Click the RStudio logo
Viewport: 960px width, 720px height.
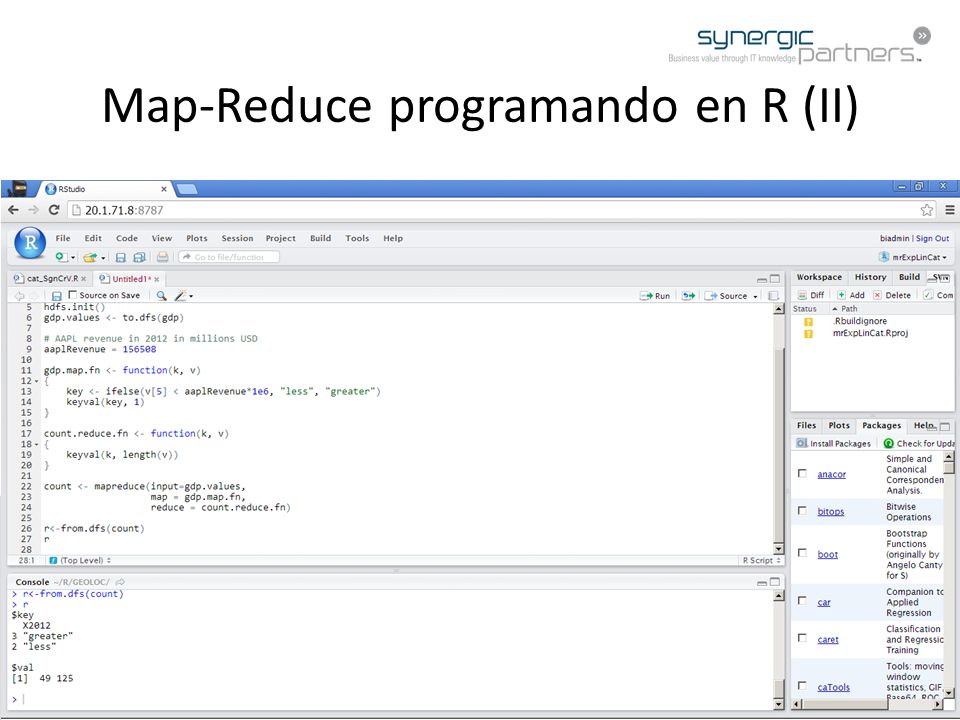pyautogui.click(x=30, y=243)
